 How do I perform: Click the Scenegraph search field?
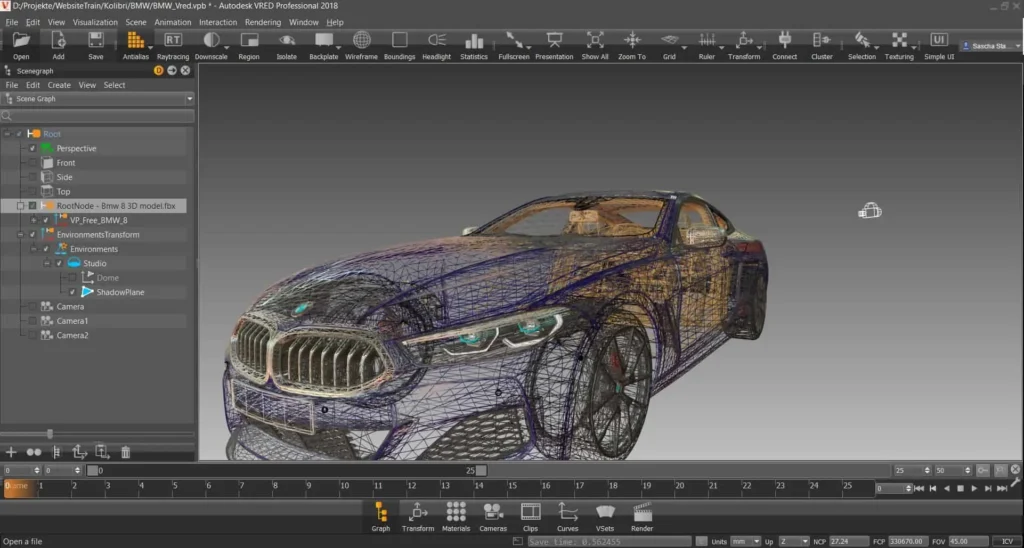pos(98,116)
